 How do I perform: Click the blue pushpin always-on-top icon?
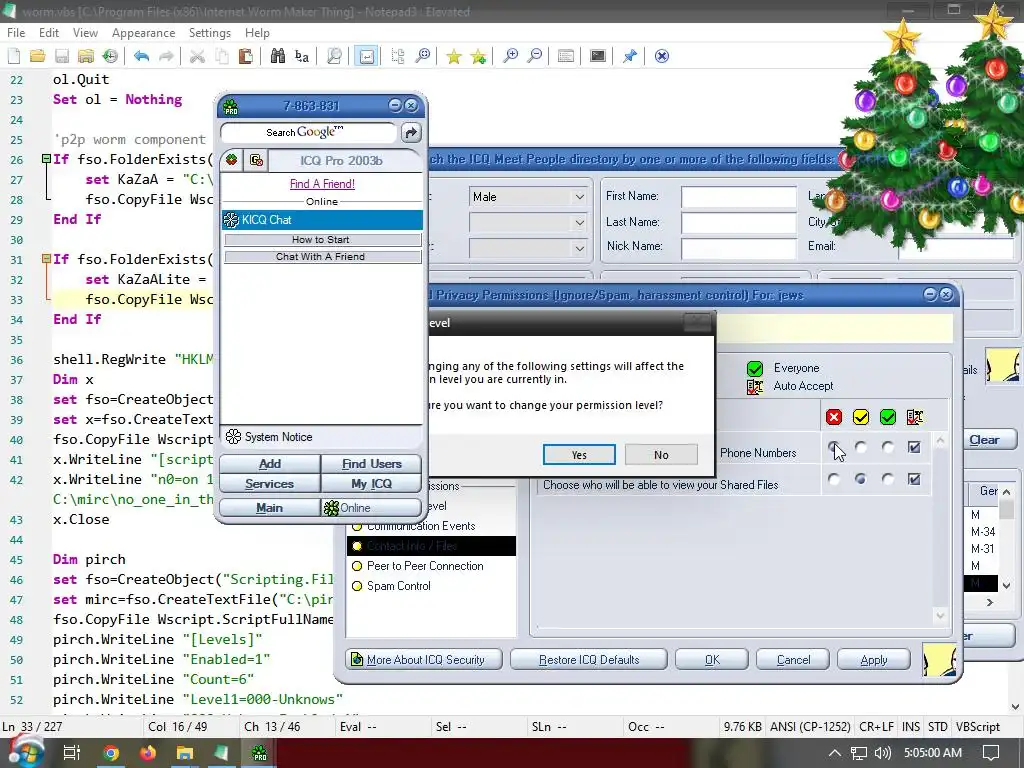pyautogui.click(x=630, y=56)
